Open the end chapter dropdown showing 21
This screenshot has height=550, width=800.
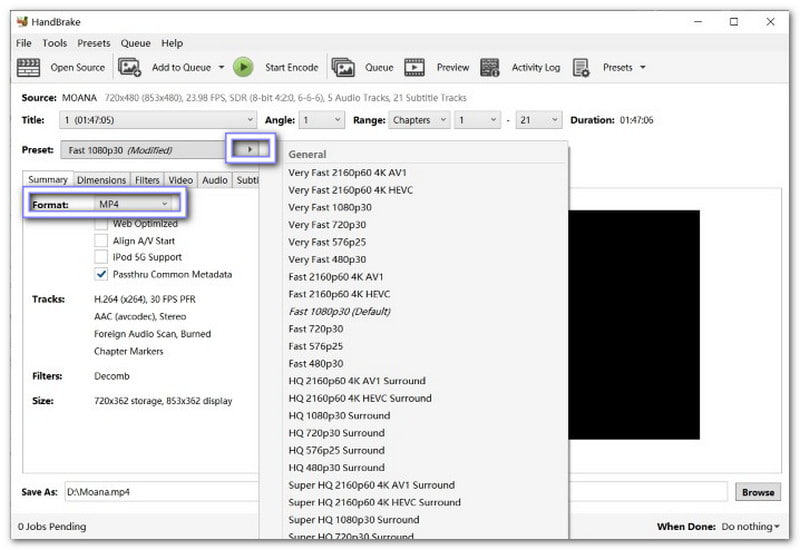pyautogui.click(x=539, y=120)
